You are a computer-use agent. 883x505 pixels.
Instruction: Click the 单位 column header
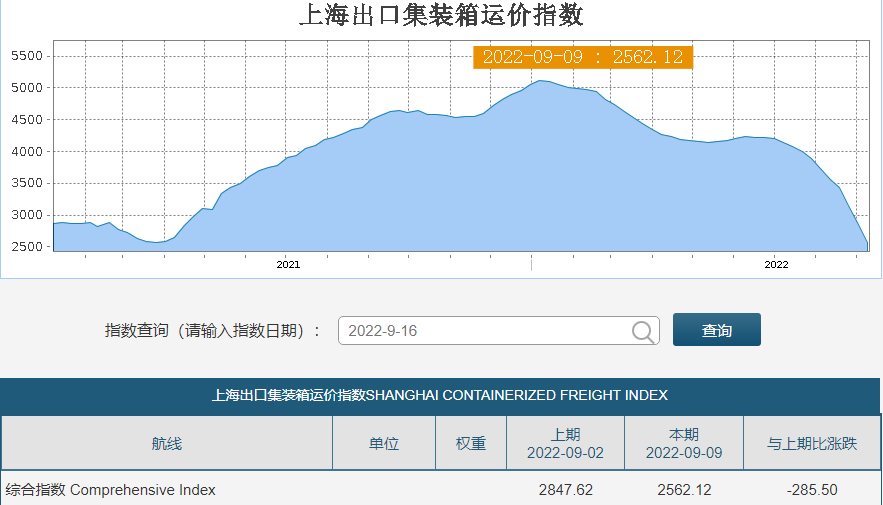coord(384,443)
